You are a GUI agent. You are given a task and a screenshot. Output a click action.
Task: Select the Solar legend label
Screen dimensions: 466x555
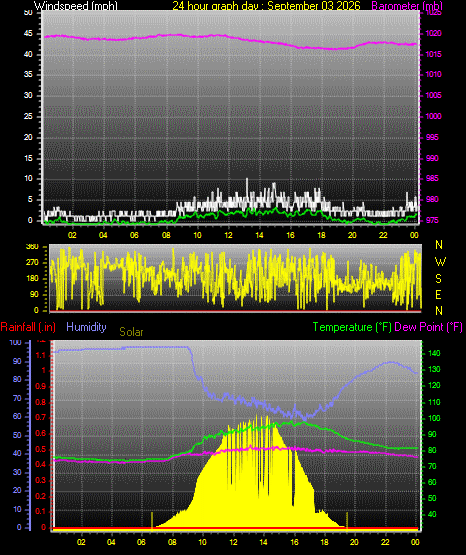131,332
